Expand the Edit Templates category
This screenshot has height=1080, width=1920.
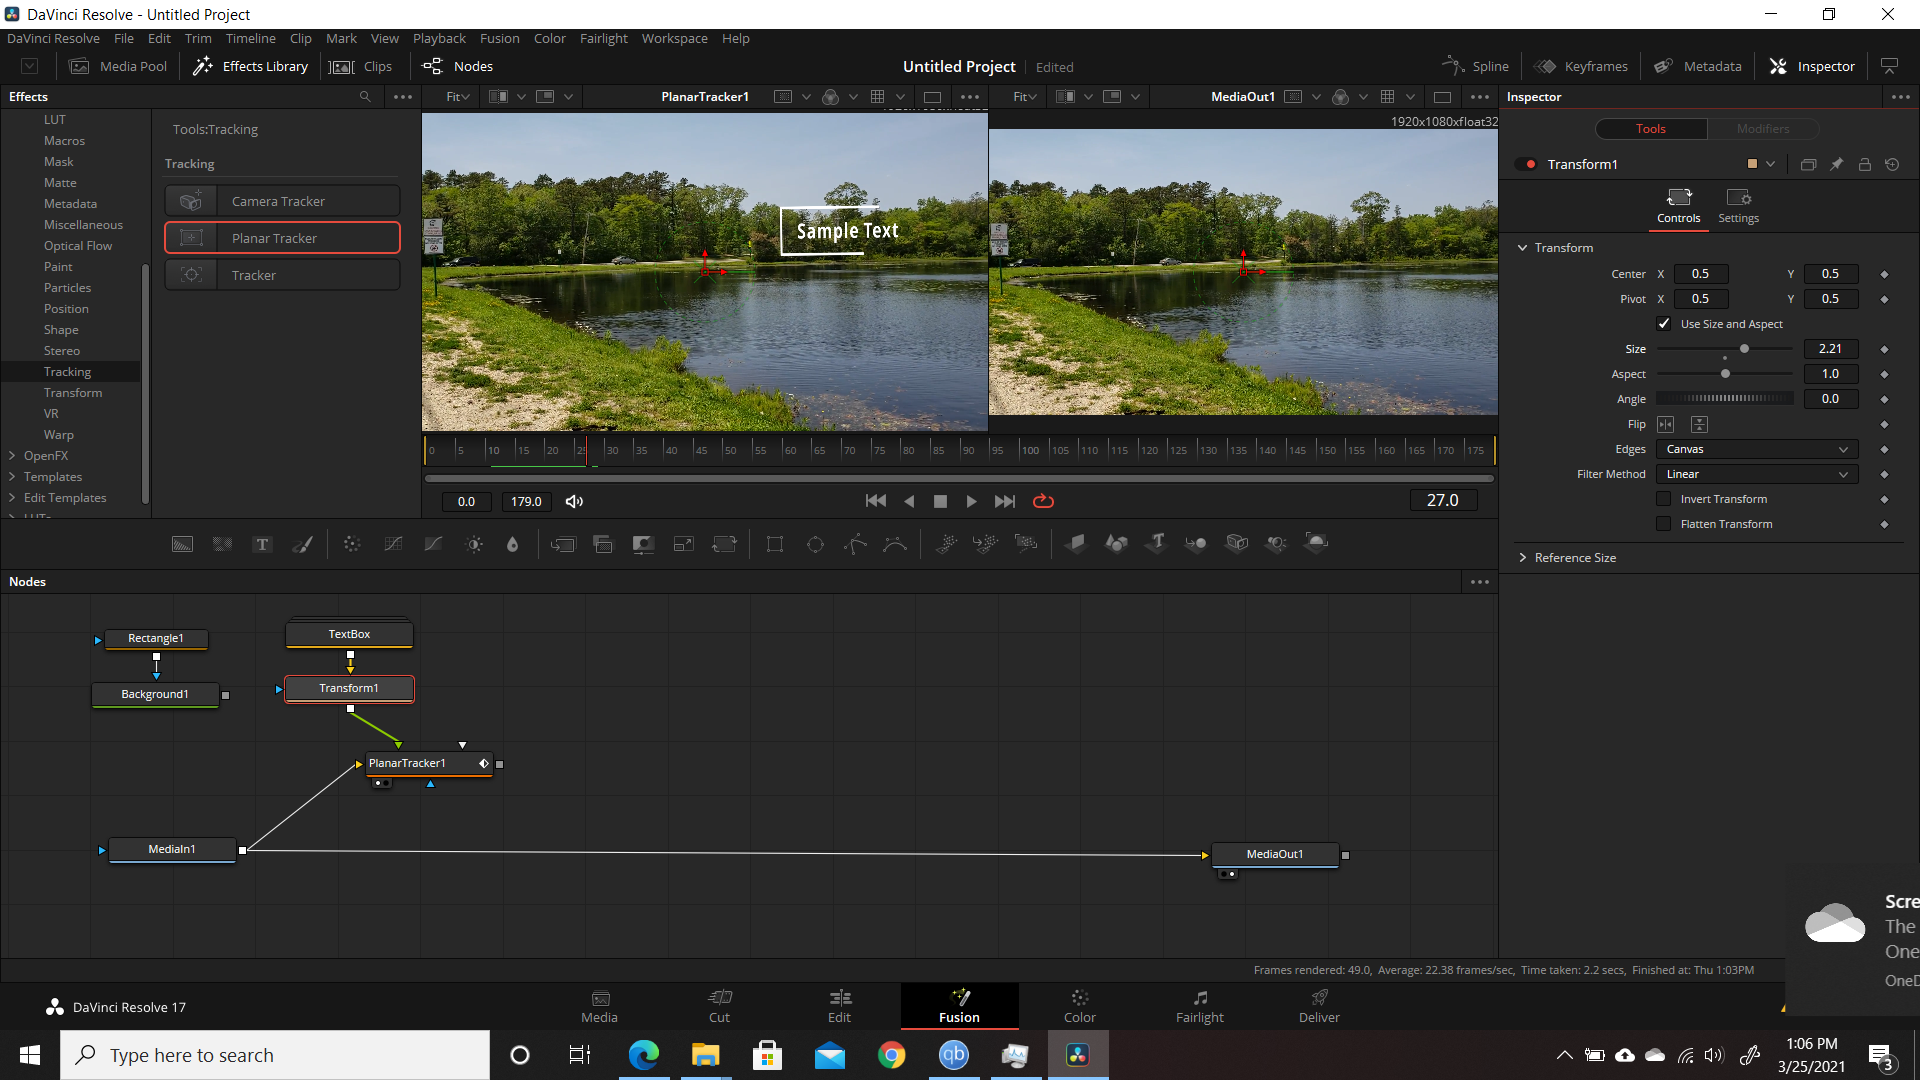click(12, 498)
